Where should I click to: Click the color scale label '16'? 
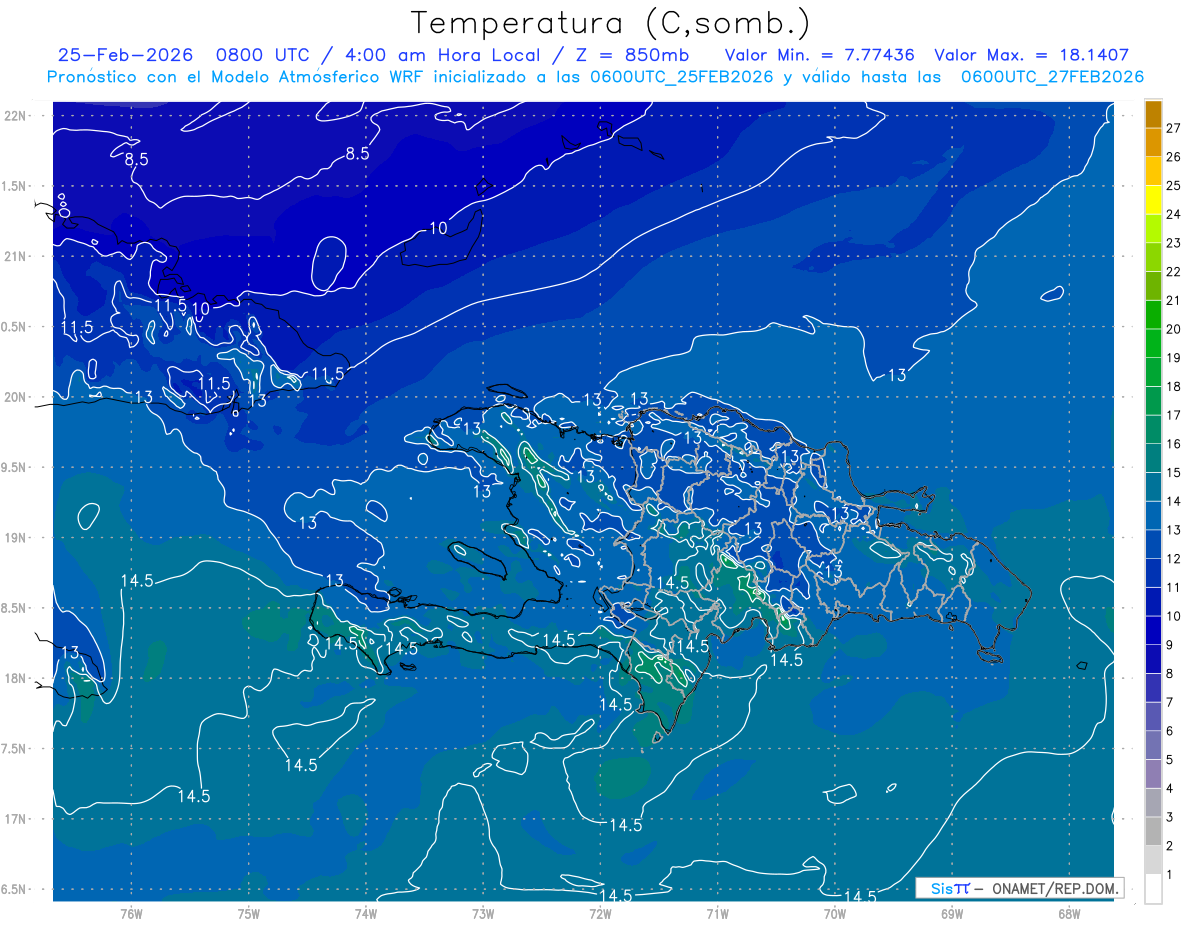pyautogui.click(x=1173, y=444)
